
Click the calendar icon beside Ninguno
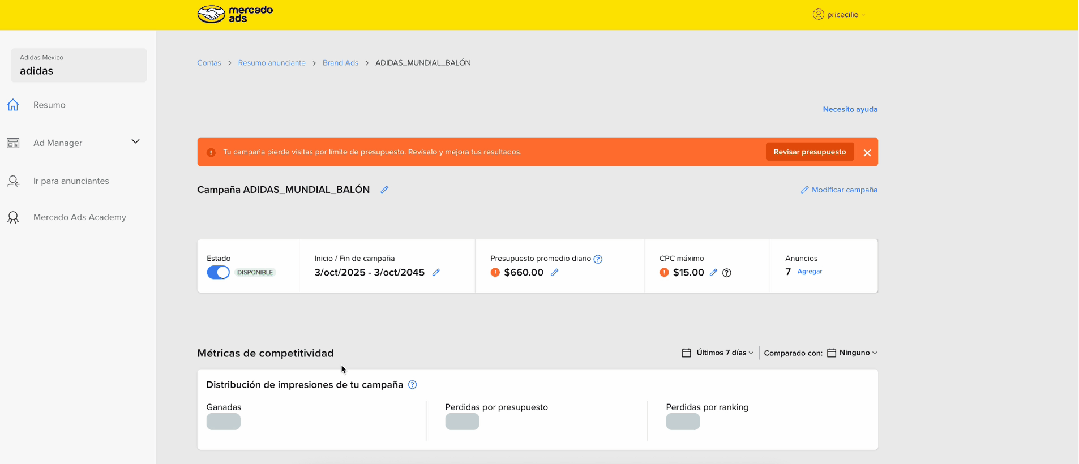[831, 352]
